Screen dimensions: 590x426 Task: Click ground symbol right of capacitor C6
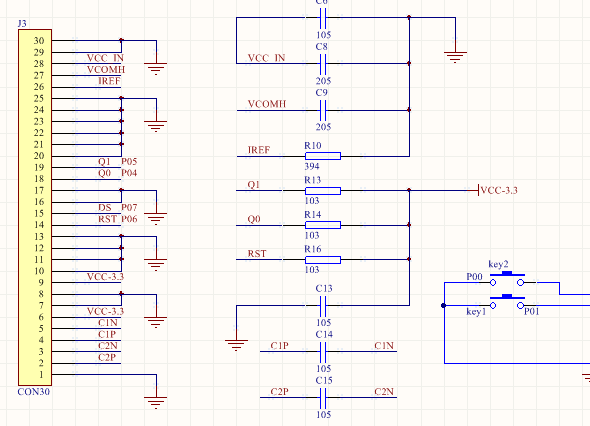(455, 57)
